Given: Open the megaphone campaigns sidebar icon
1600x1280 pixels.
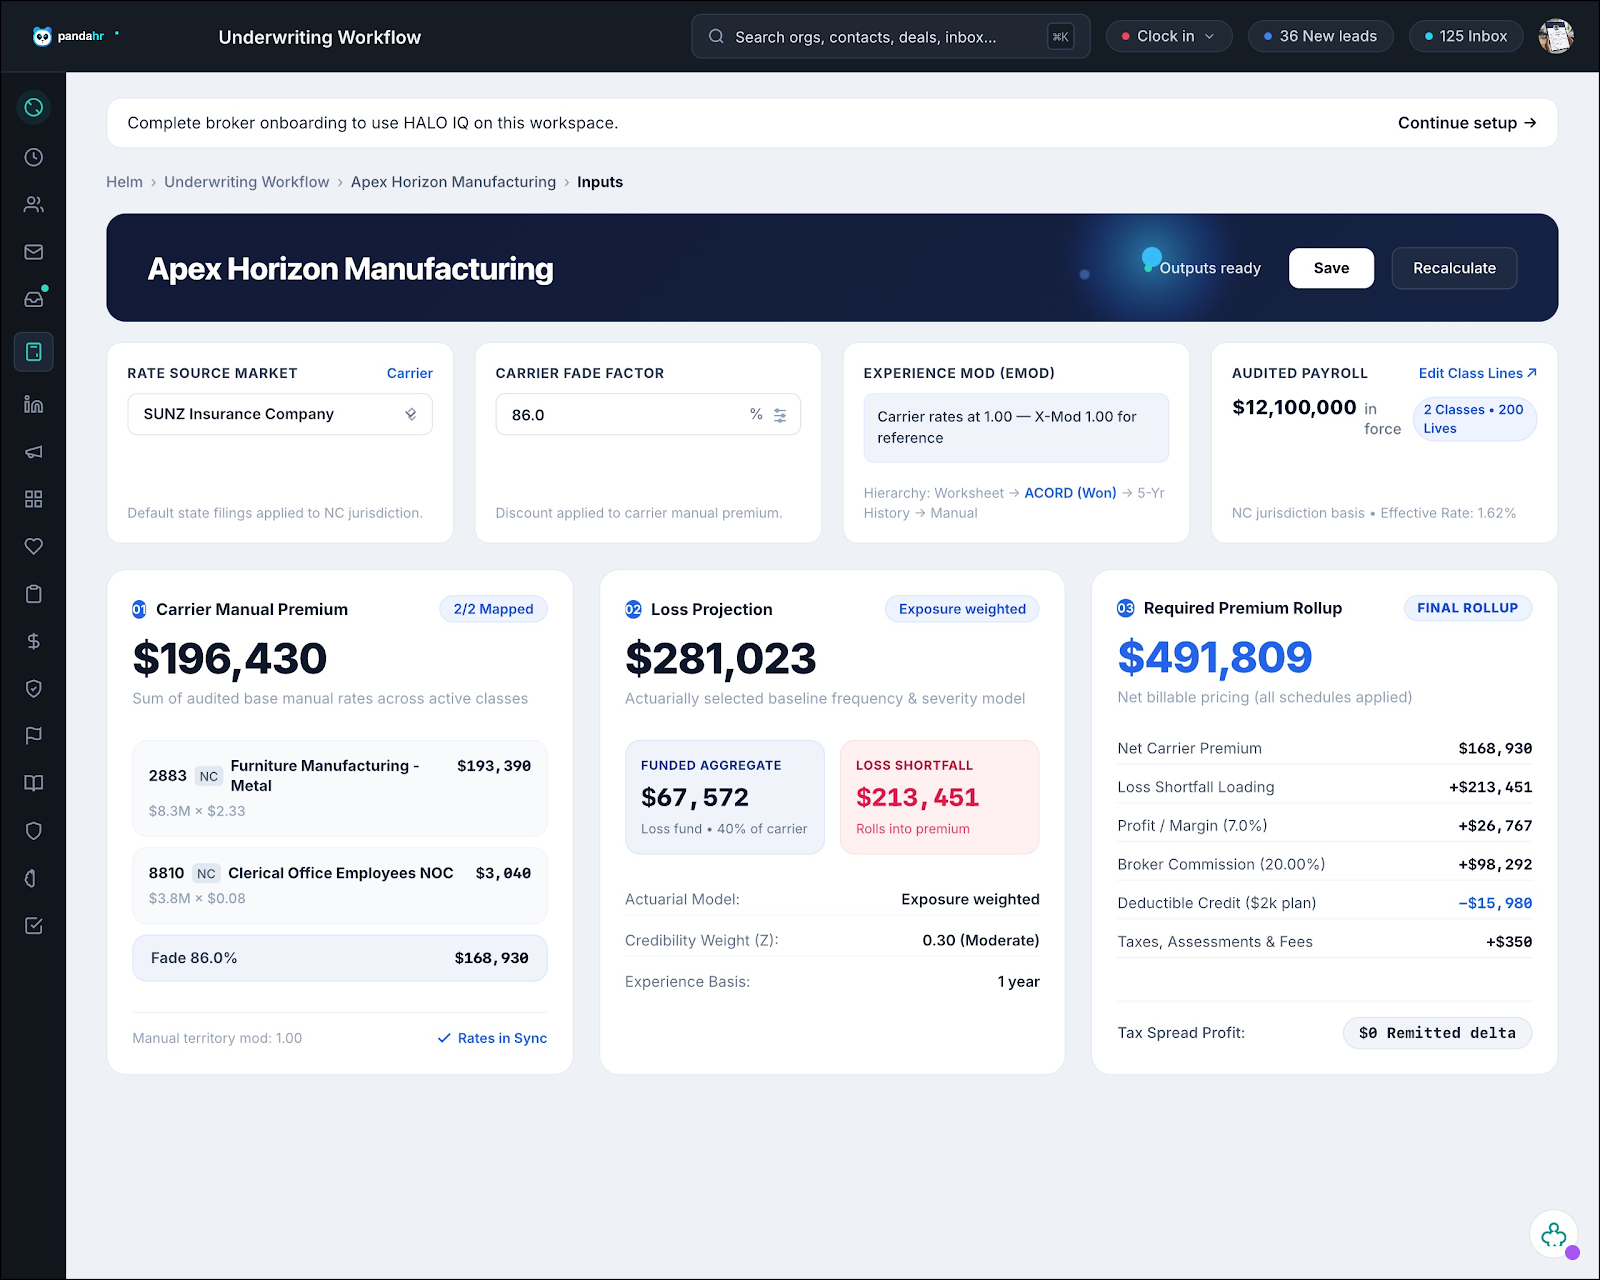Looking at the screenshot, I should pos(34,452).
